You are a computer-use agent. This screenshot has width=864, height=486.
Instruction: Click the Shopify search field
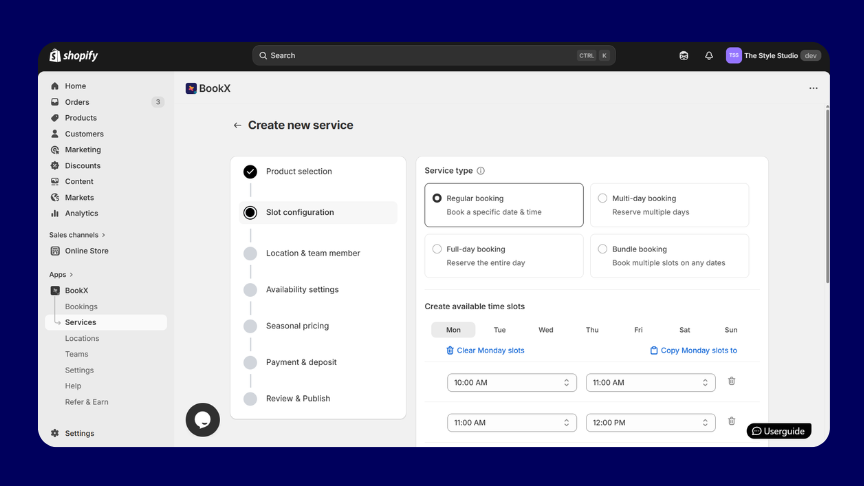coord(434,56)
